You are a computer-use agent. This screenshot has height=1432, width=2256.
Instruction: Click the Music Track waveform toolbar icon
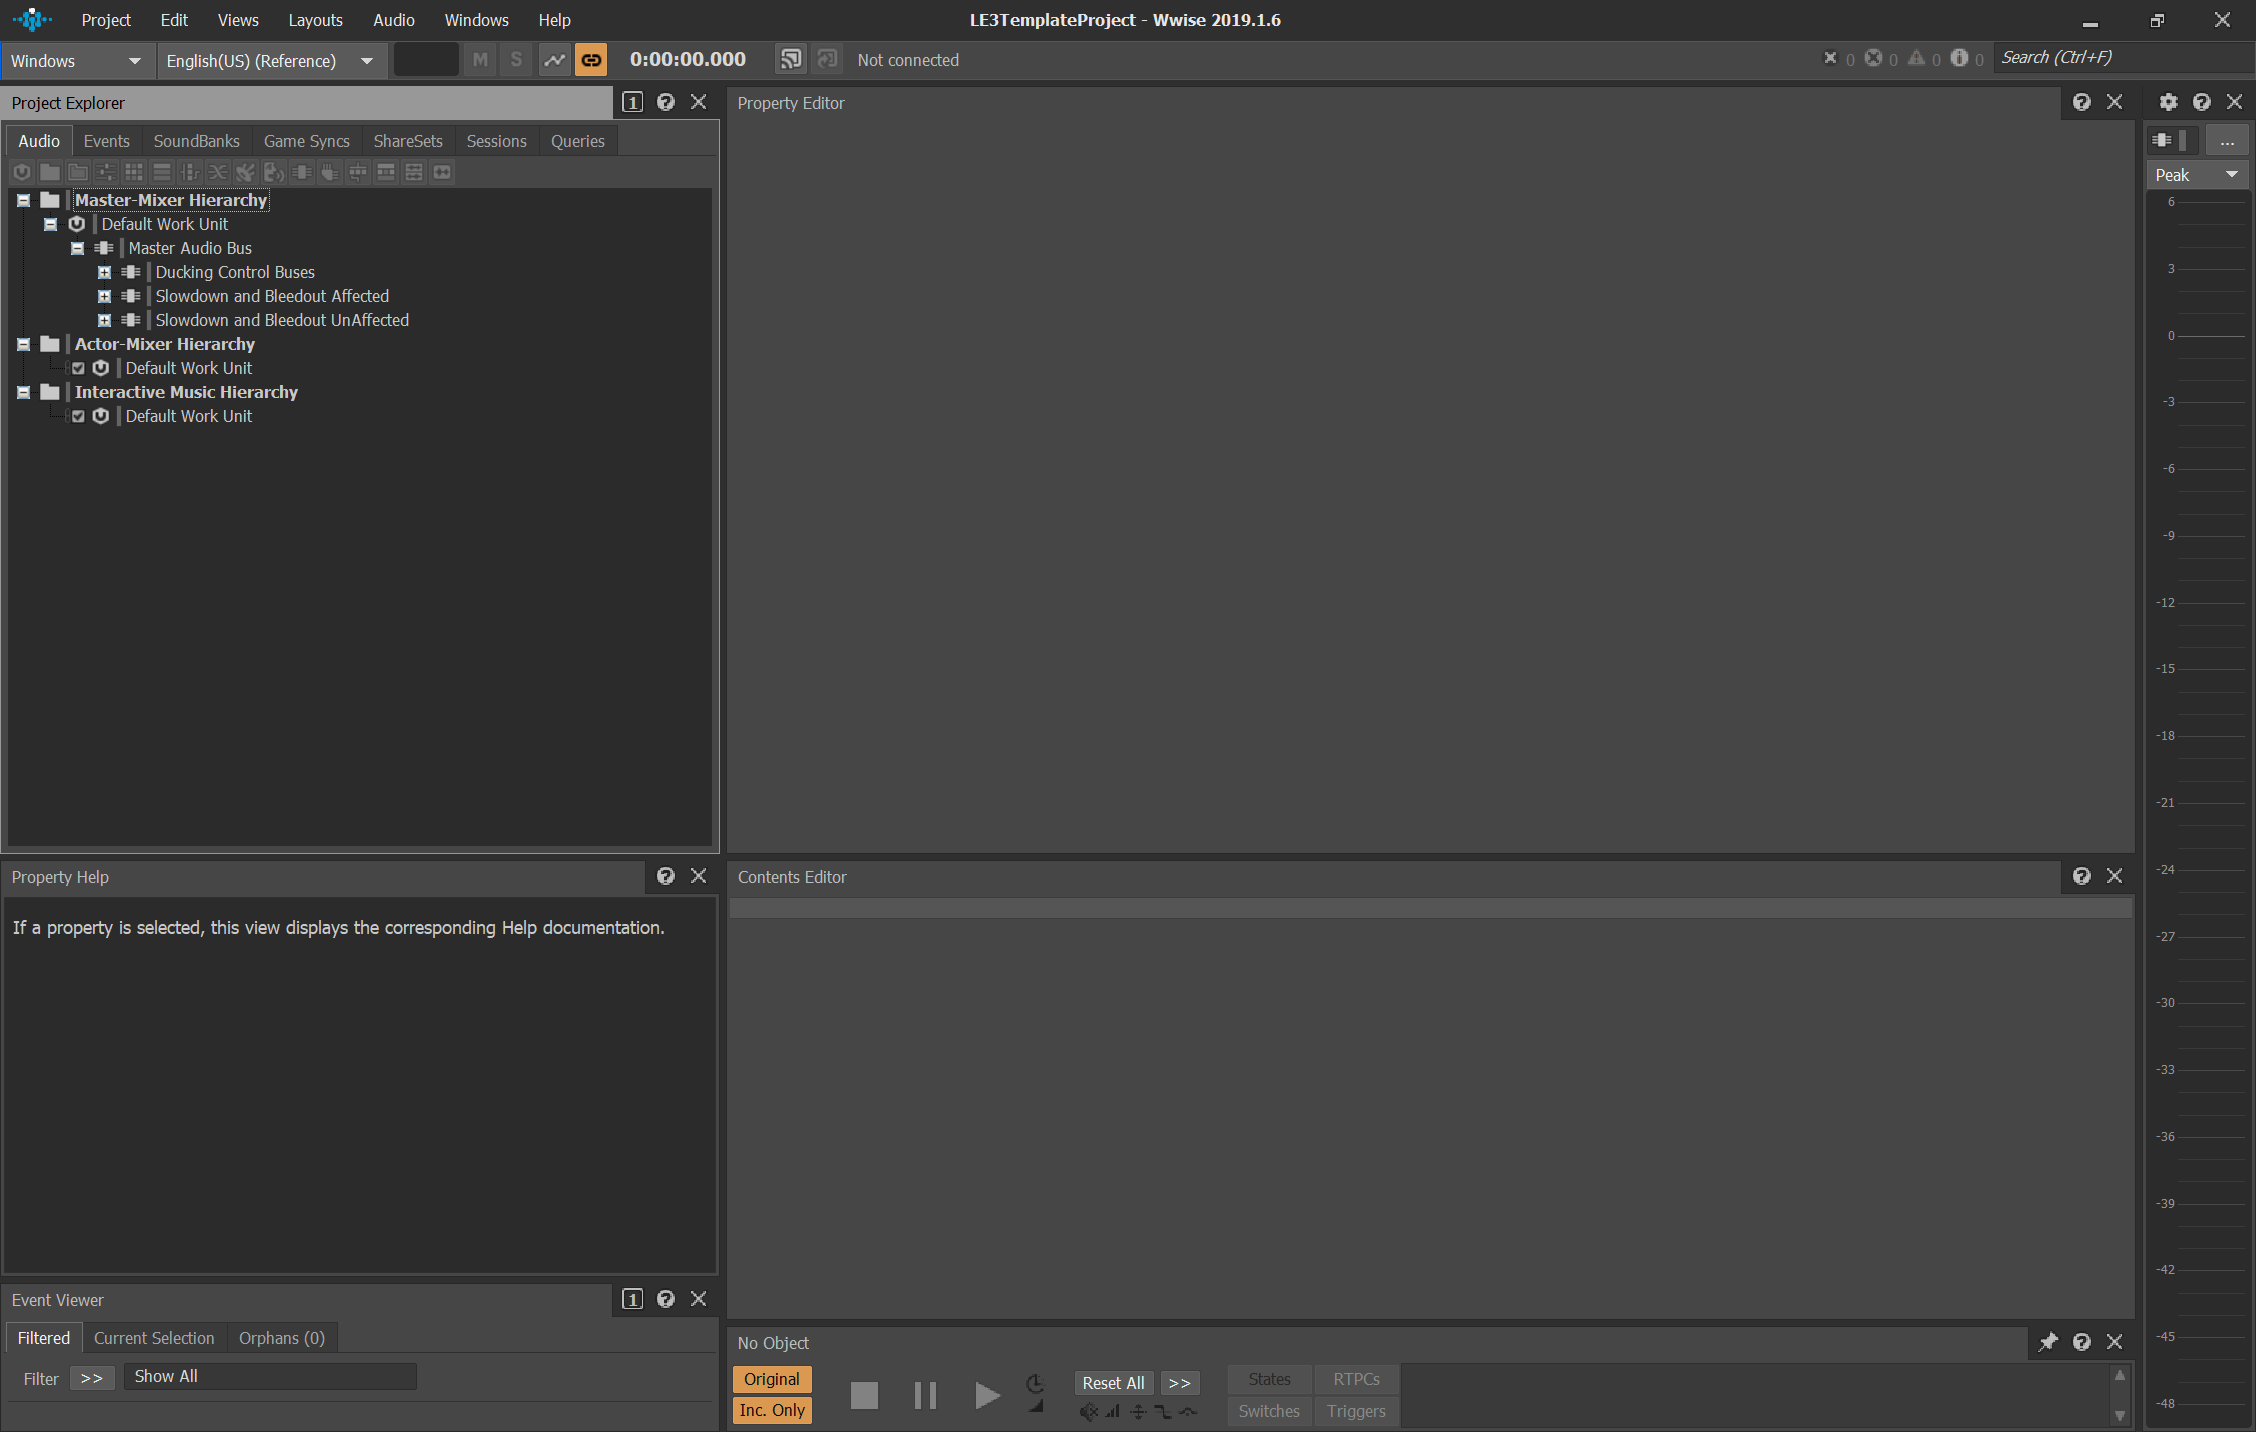[442, 172]
